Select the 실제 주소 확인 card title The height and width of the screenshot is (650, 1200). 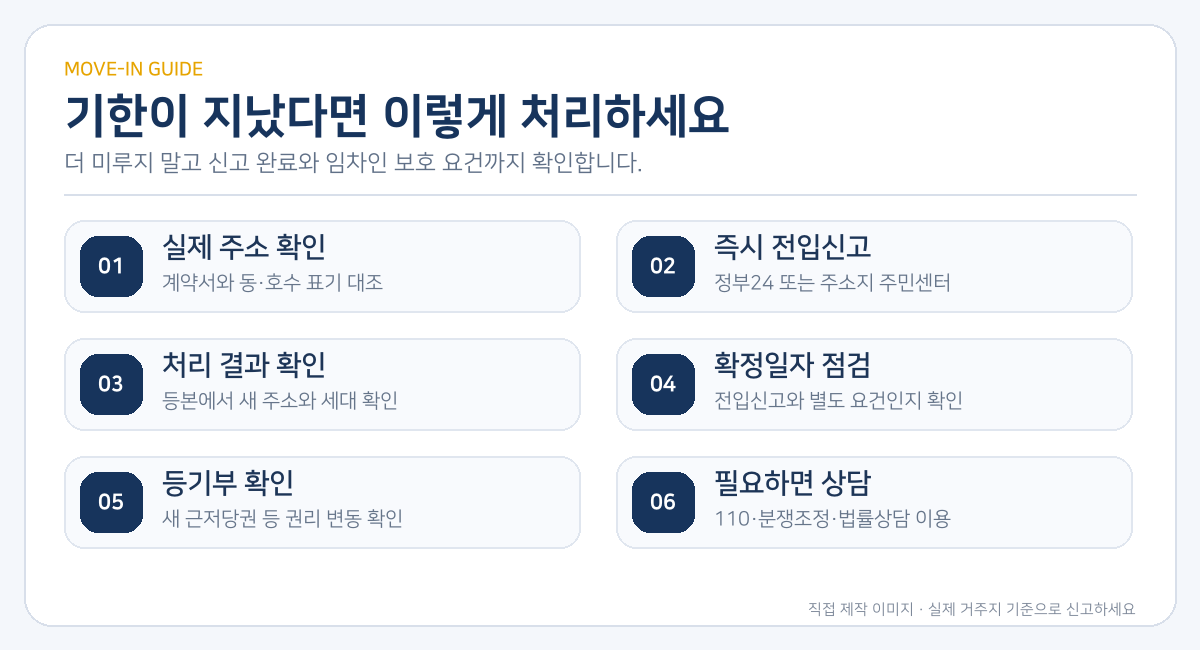click(243, 247)
